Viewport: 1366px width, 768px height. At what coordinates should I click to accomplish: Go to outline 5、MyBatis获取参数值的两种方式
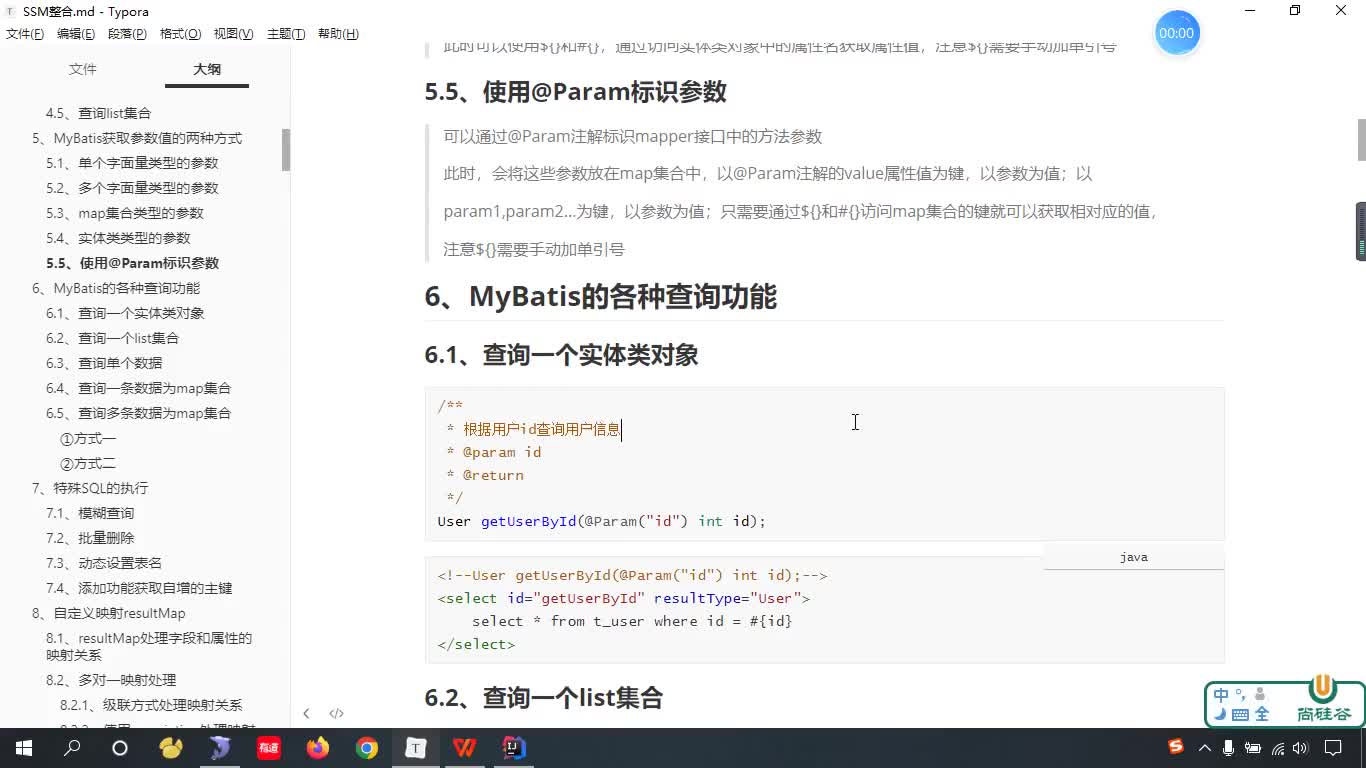coord(137,138)
